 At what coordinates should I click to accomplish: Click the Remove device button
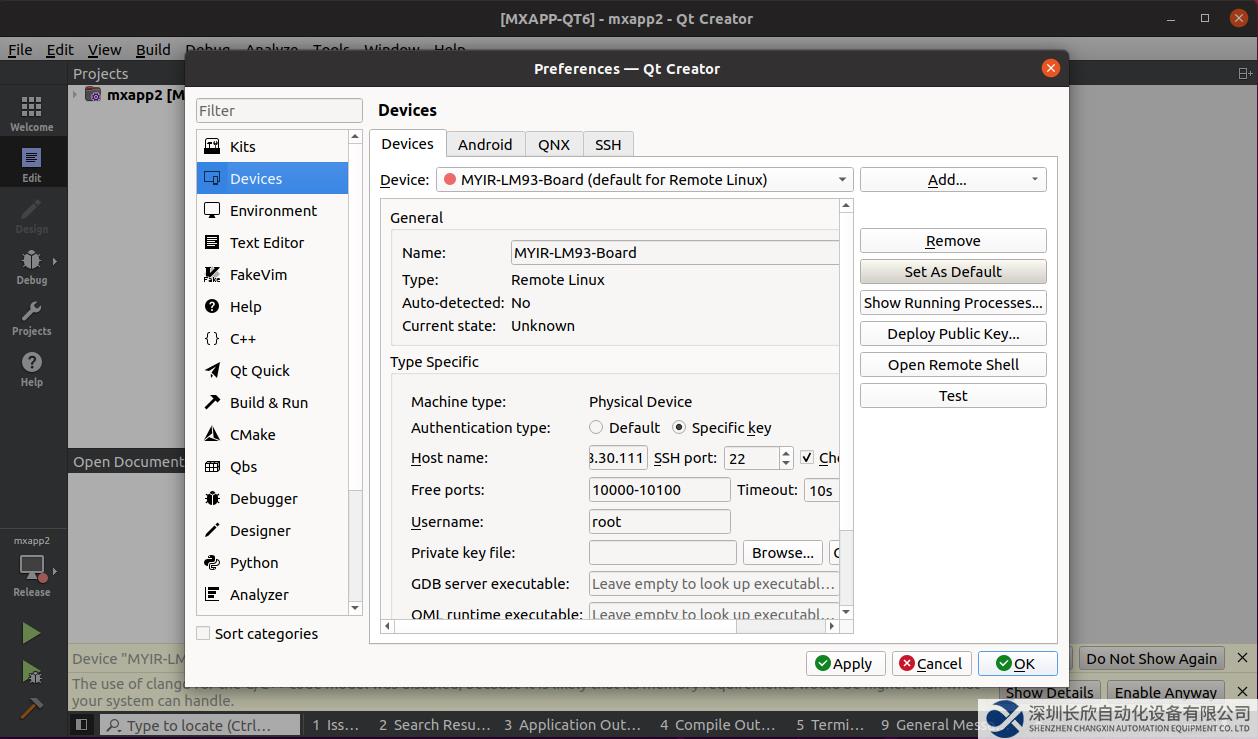(953, 241)
